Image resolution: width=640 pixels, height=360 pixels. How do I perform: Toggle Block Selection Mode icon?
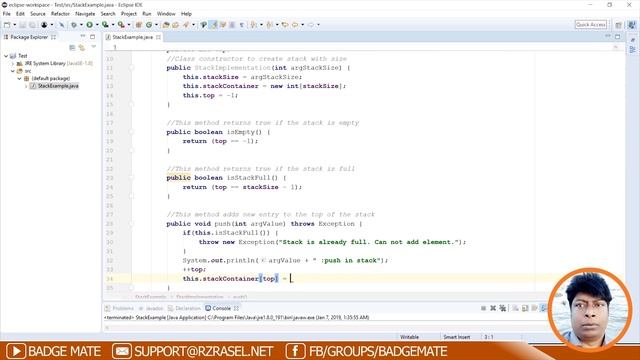(x=232, y=25)
